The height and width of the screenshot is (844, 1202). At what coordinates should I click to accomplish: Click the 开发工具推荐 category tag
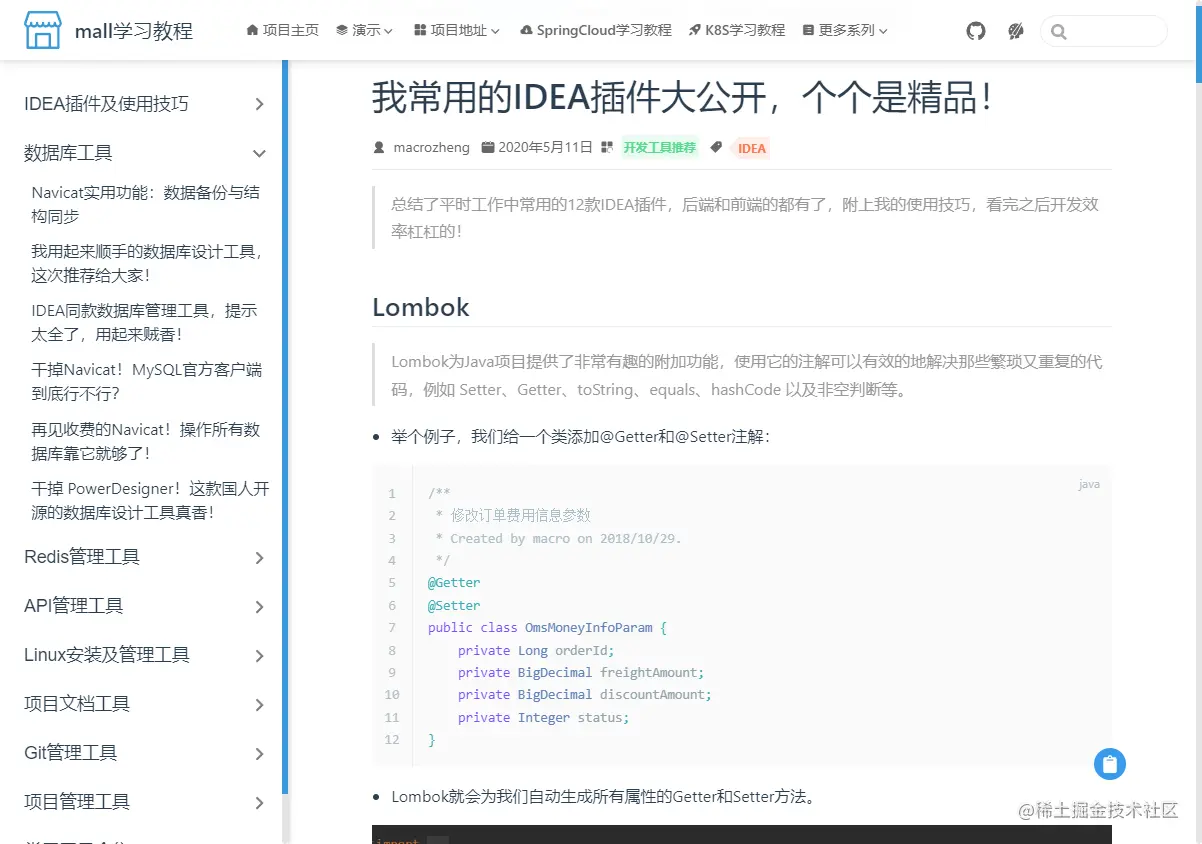(x=659, y=148)
